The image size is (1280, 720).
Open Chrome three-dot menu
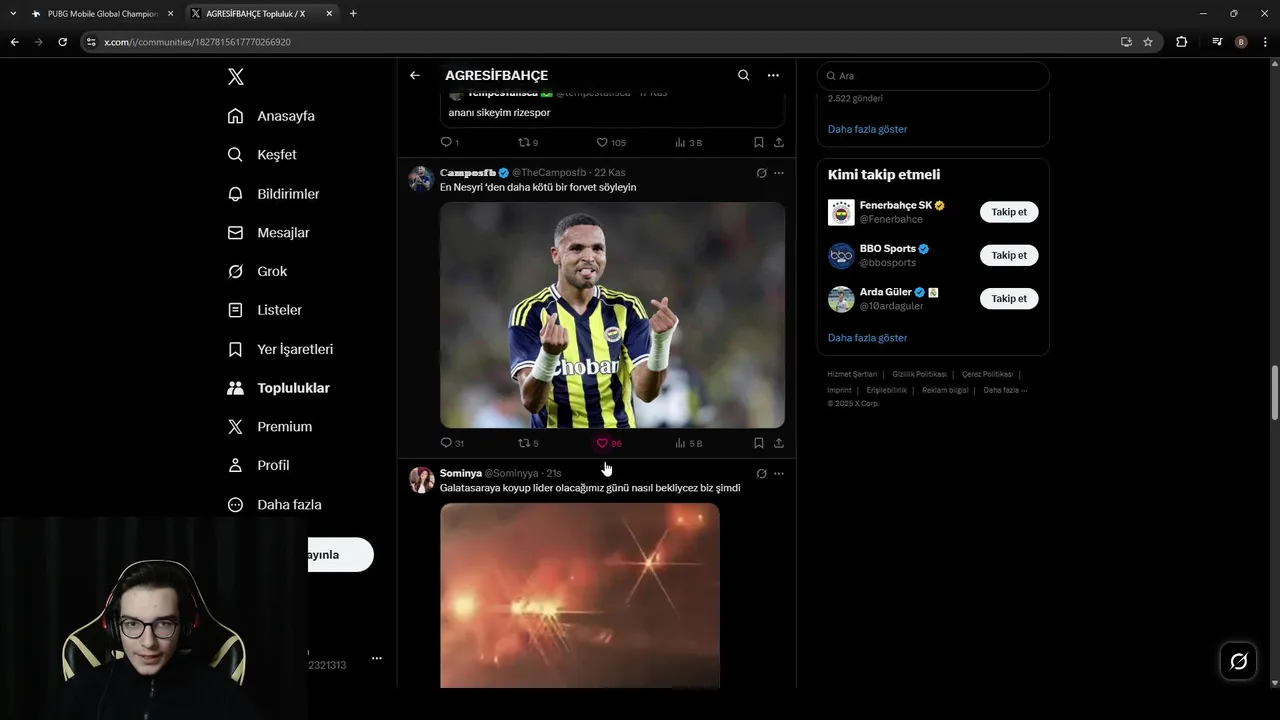[1265, 42]
